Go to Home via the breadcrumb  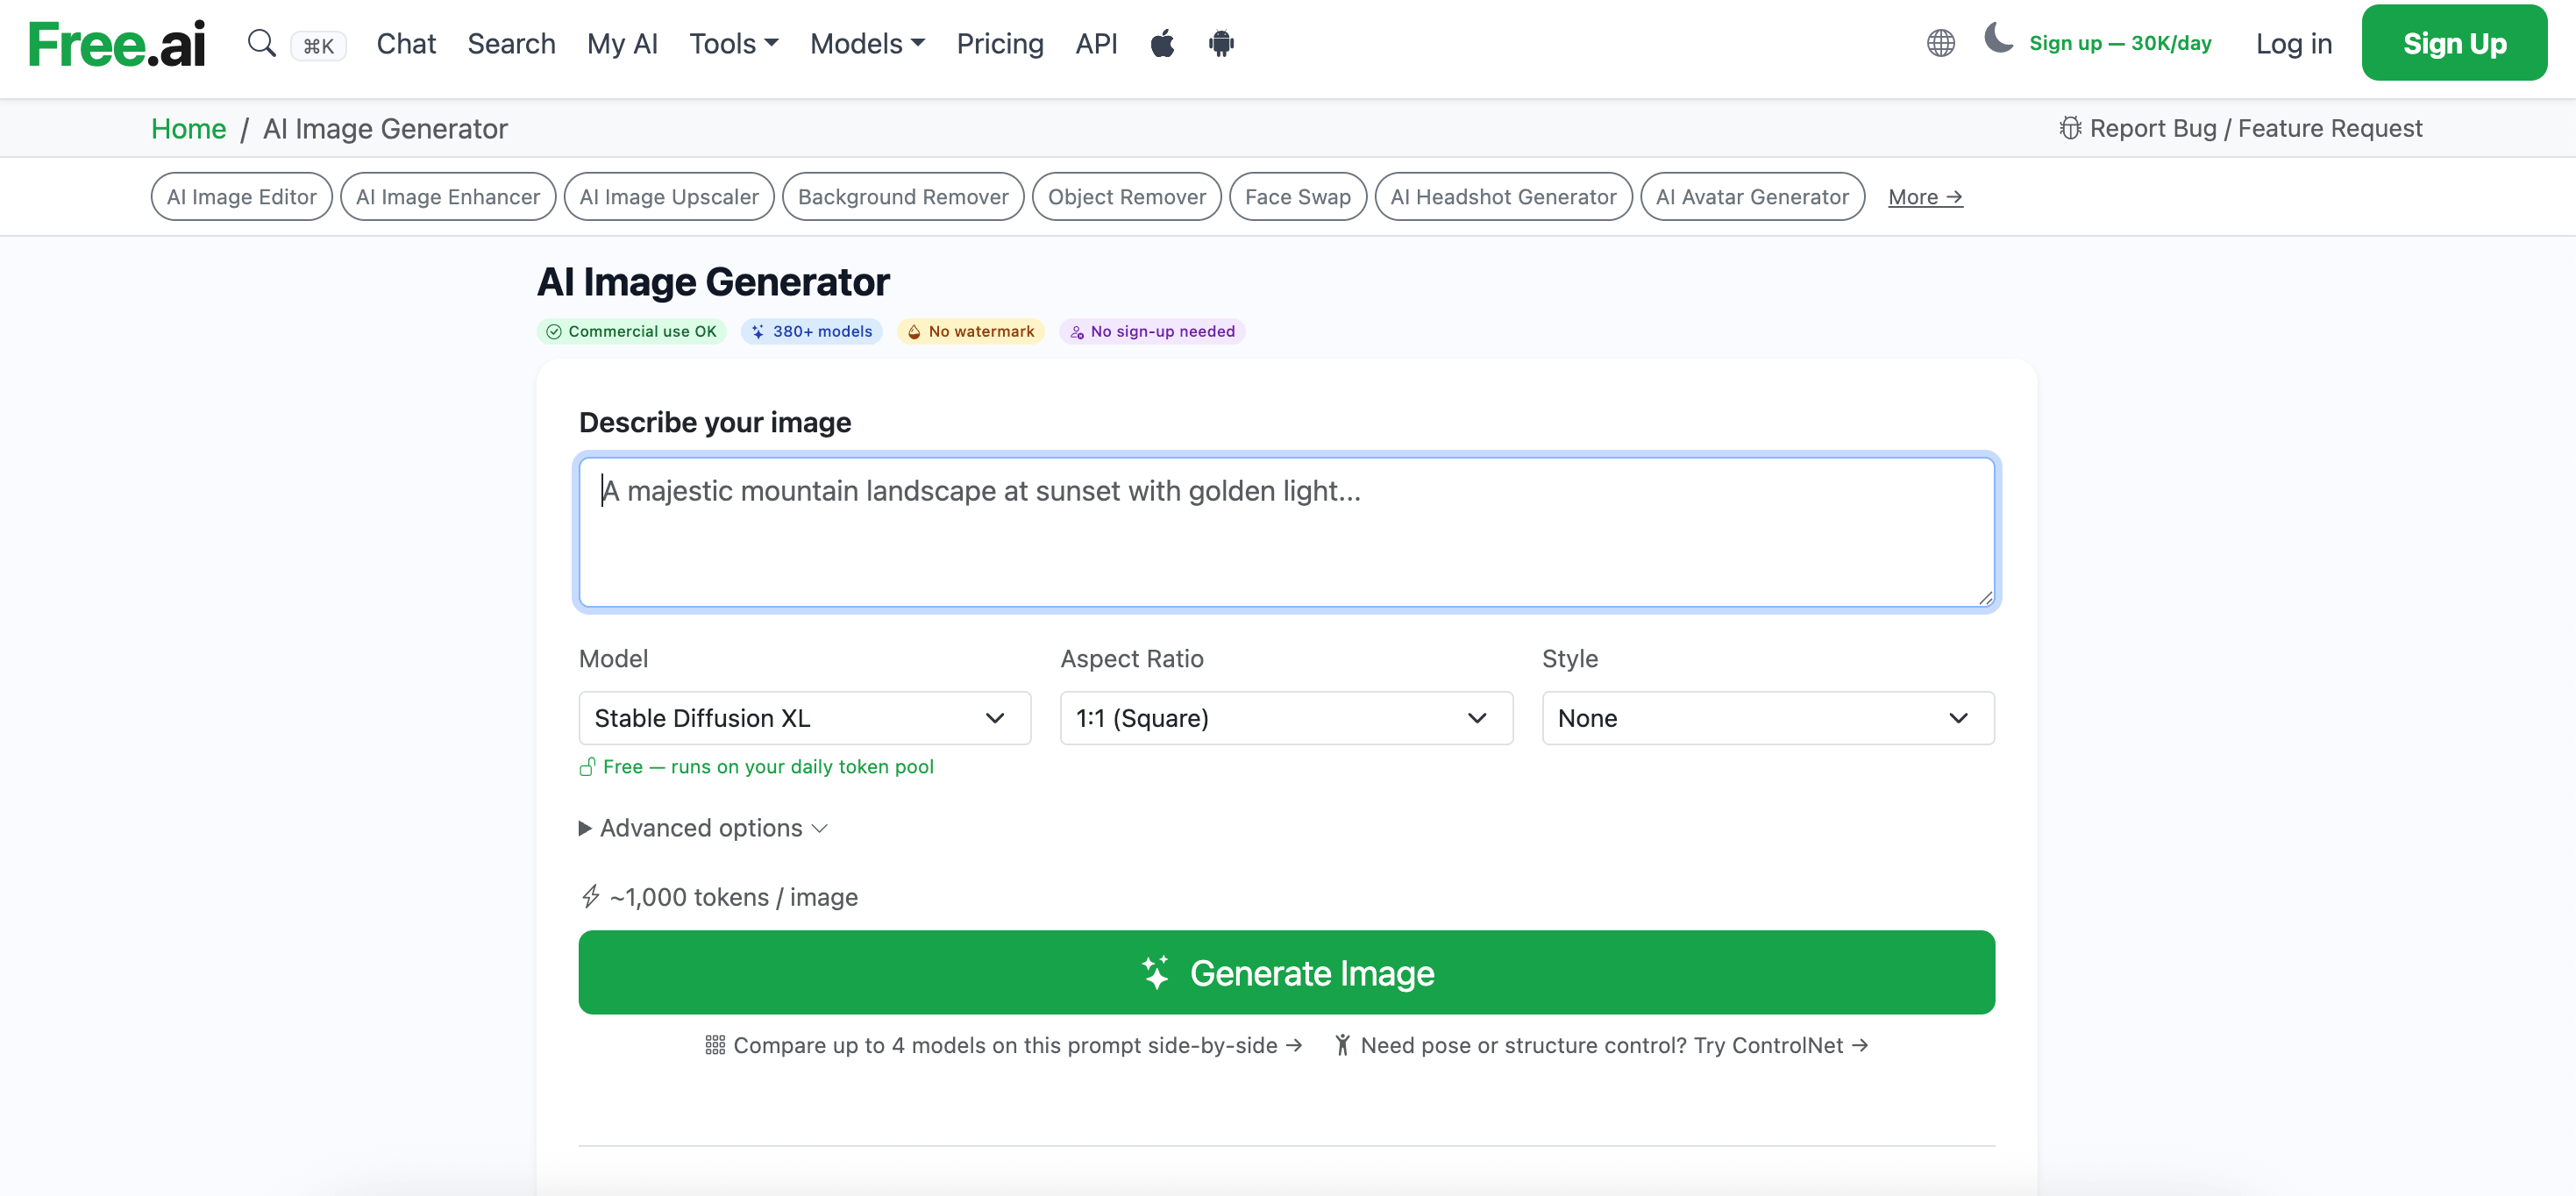[x=189, y=128]
